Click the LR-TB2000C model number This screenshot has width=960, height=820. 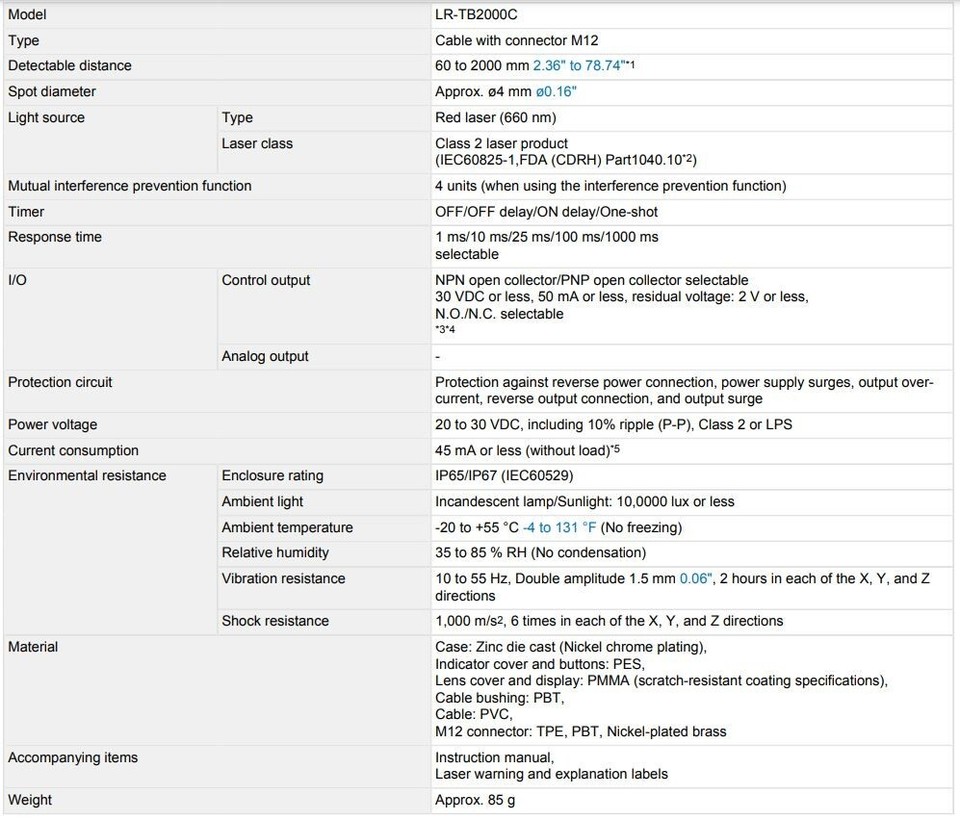coord(476,15)
